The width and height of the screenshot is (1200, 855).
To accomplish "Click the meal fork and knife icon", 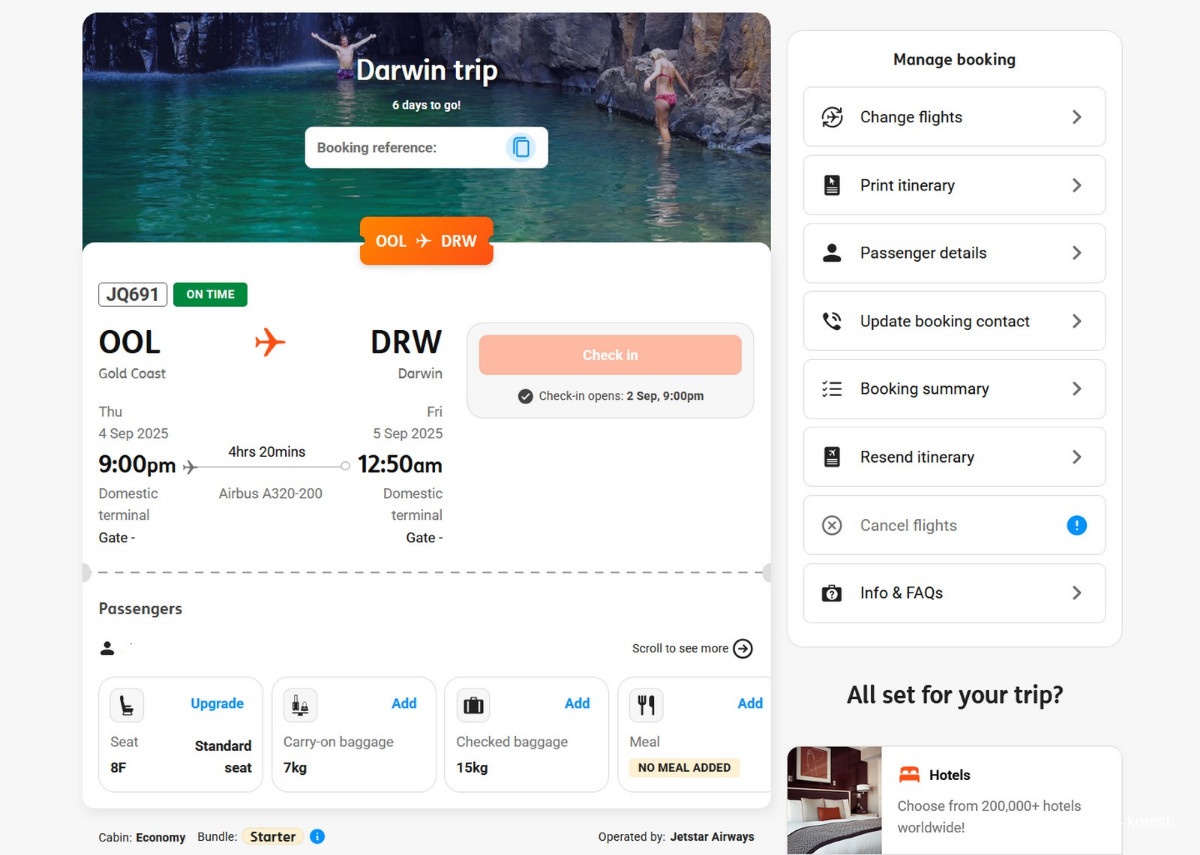I will (x=646, y=705).
